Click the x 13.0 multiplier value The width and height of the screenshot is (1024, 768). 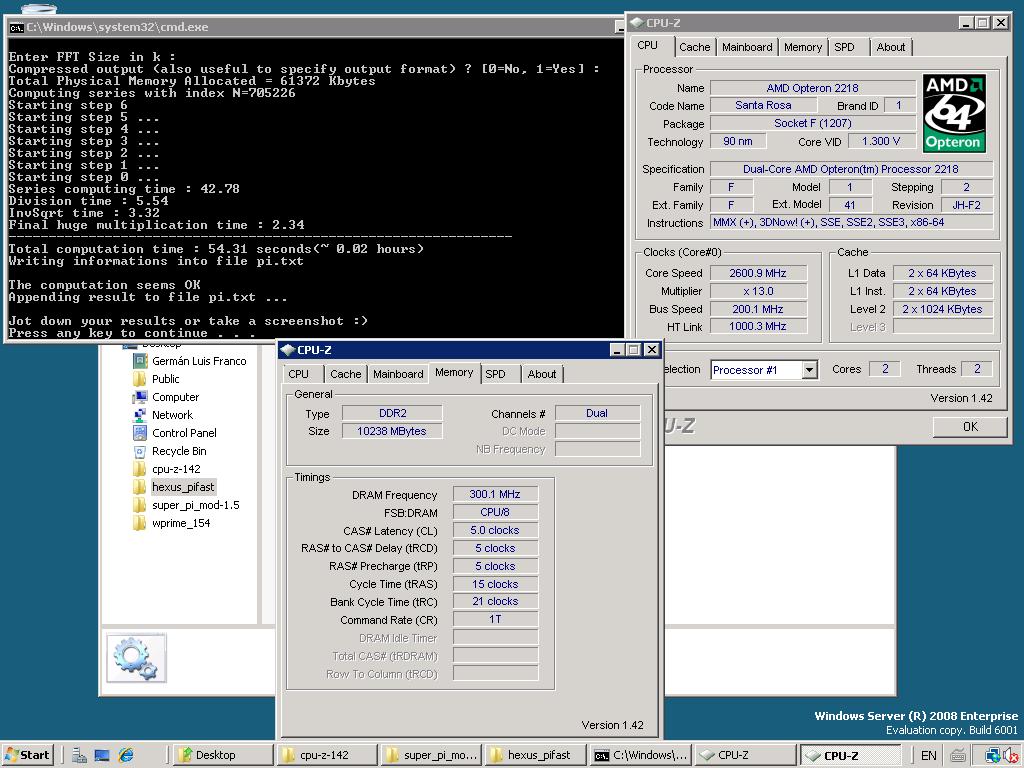click(x=758, y=291)
